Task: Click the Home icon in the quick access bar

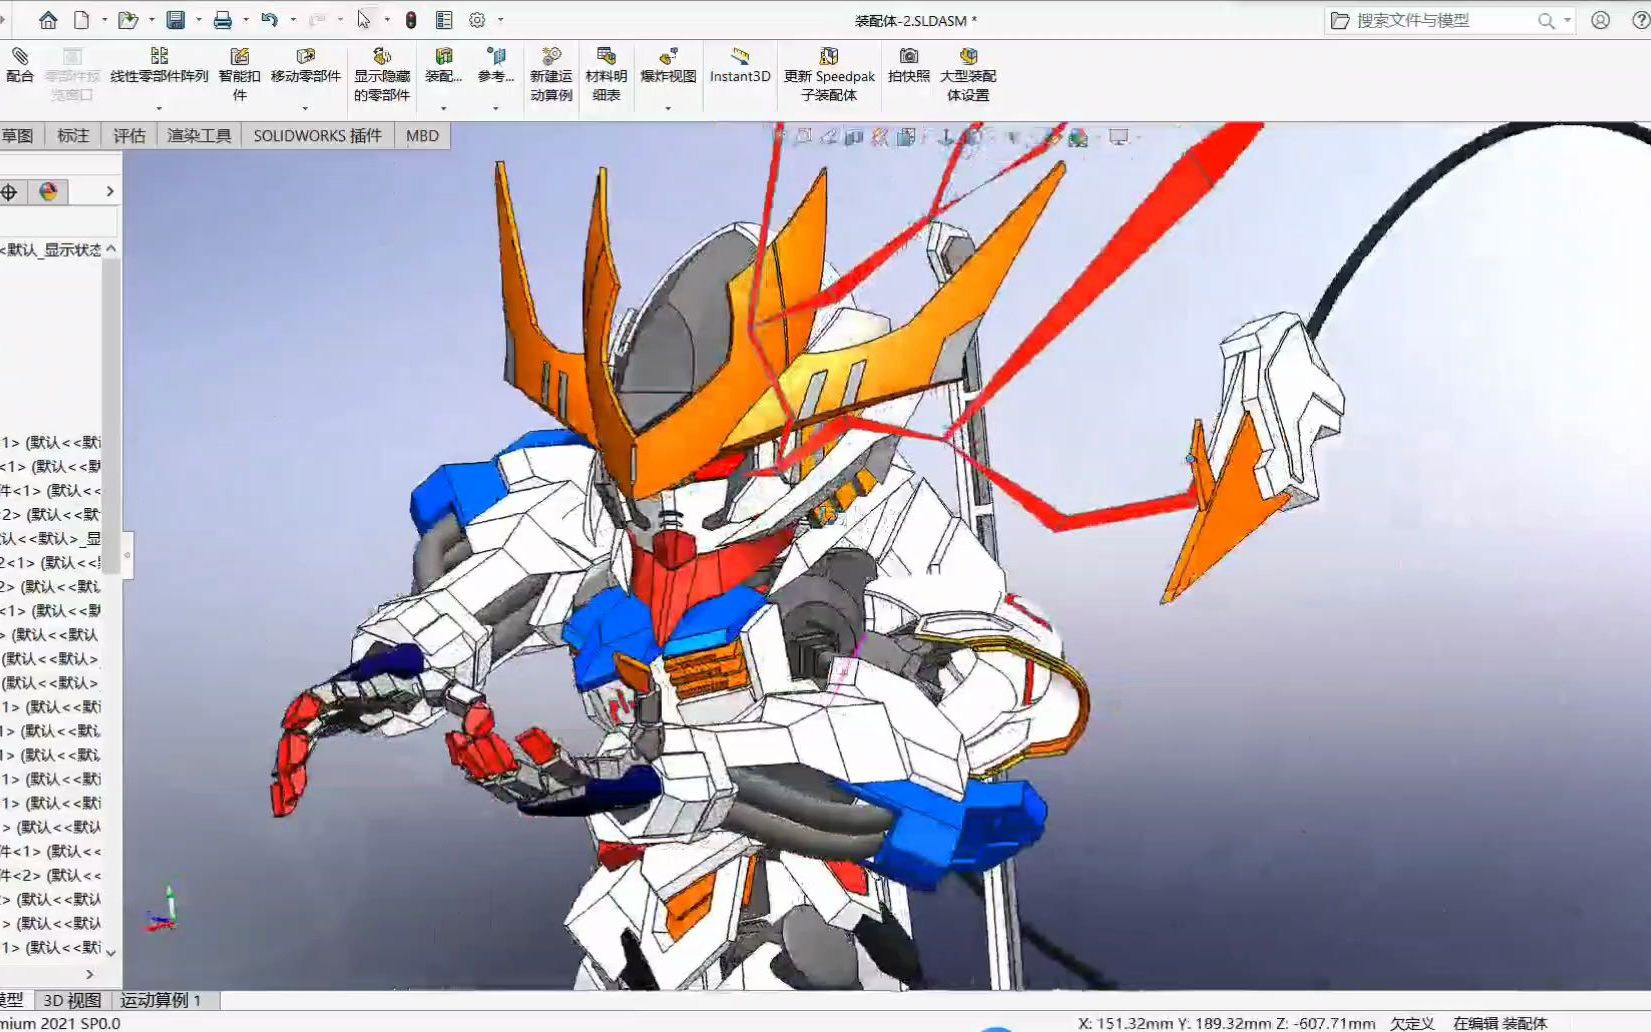Action: [x=47, y=20]
